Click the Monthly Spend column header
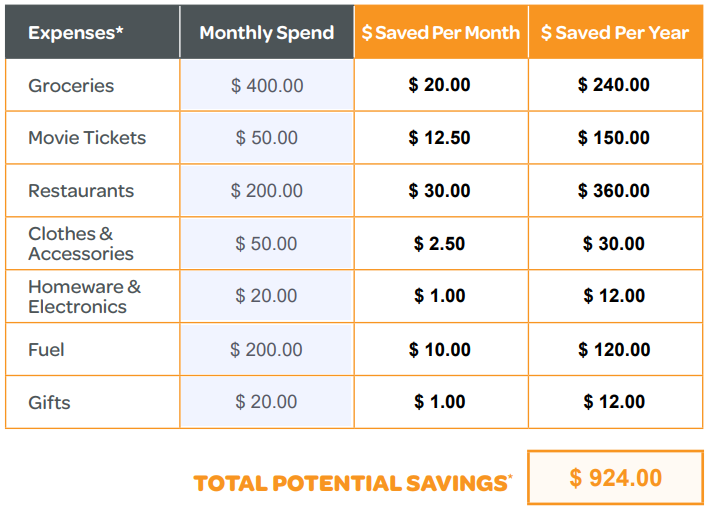Image resolution: width=709 pixels, height=511 pixels. [x=267, y=32]
